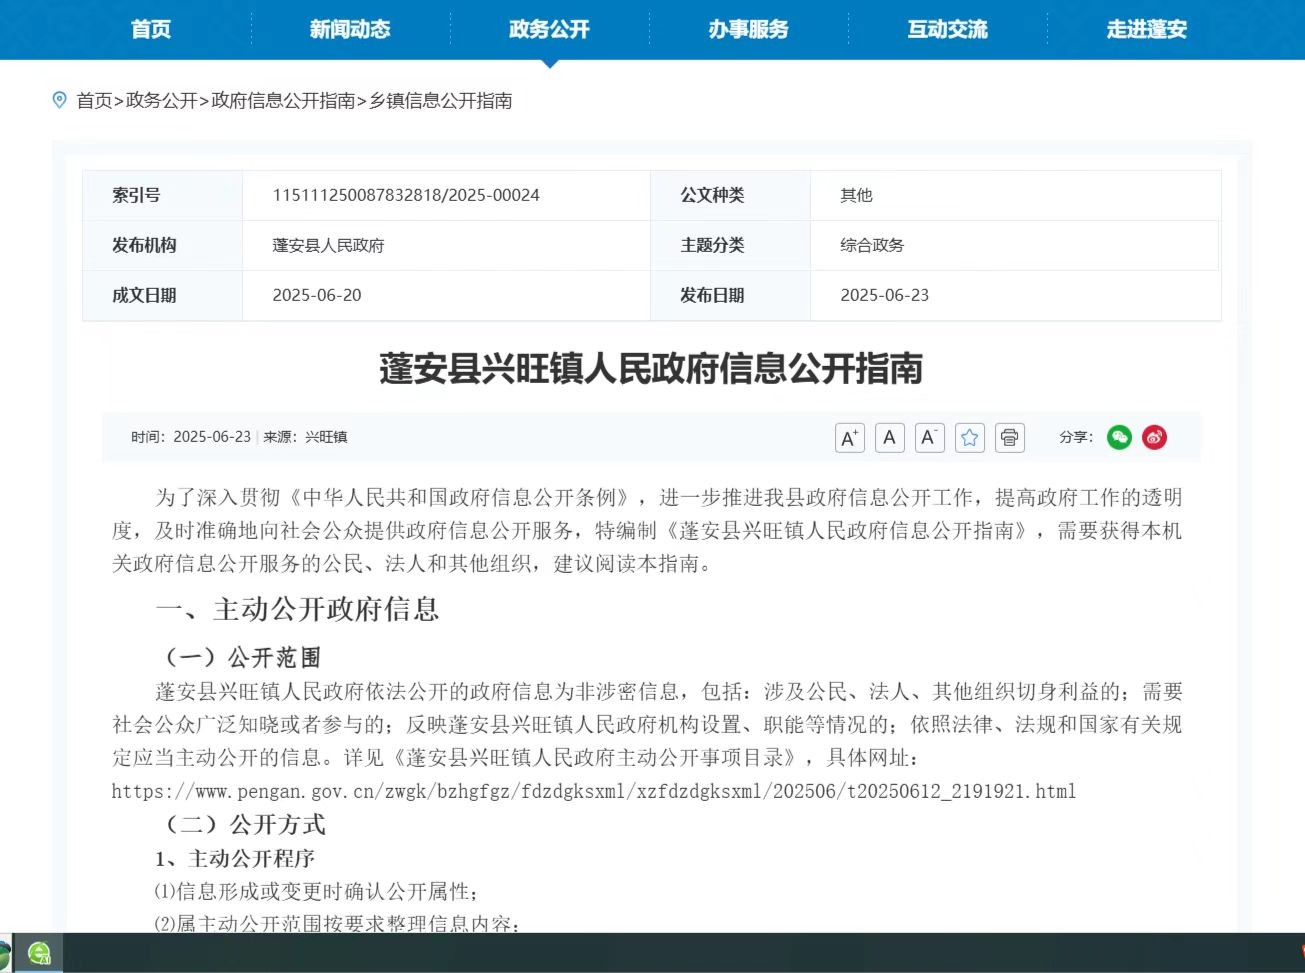The image size is (1305, 973).
Task: Share article via WeChat icon
Action: pyautogui.click(x=1119, y=437)
